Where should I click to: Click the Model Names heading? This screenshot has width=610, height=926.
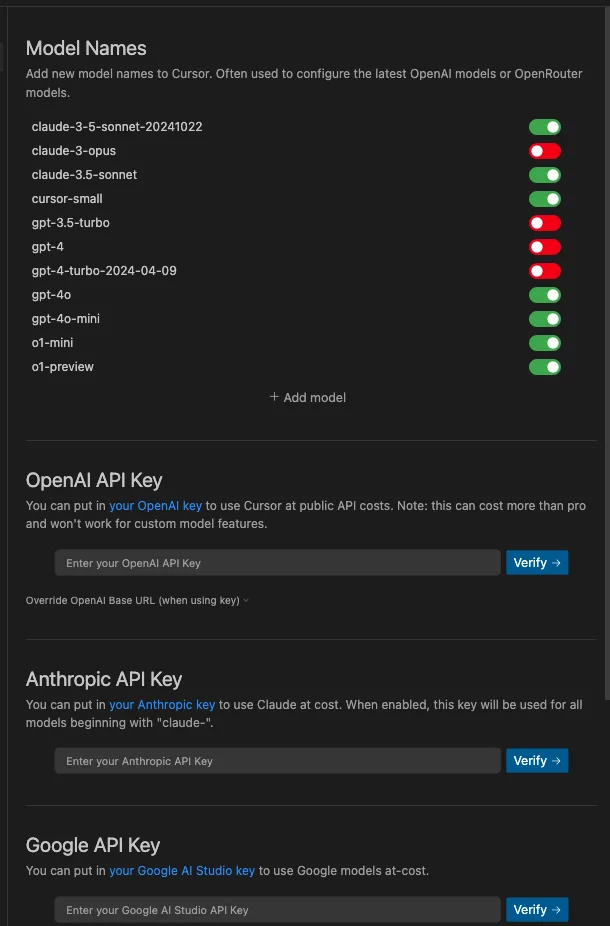(86, 48)
